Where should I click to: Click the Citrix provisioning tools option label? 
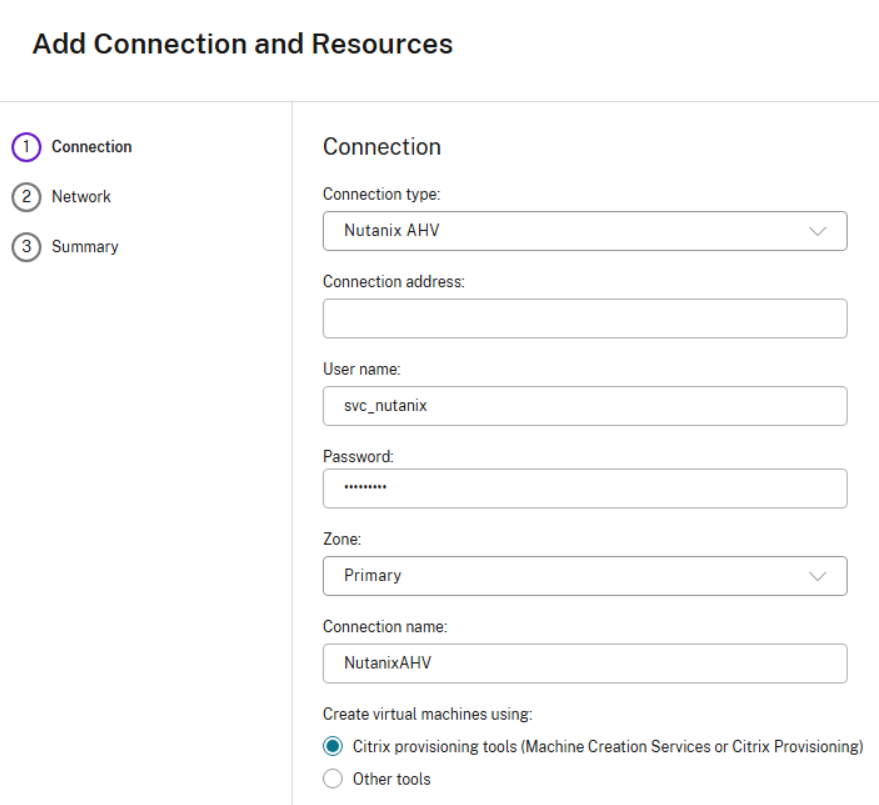coord(607,746)
